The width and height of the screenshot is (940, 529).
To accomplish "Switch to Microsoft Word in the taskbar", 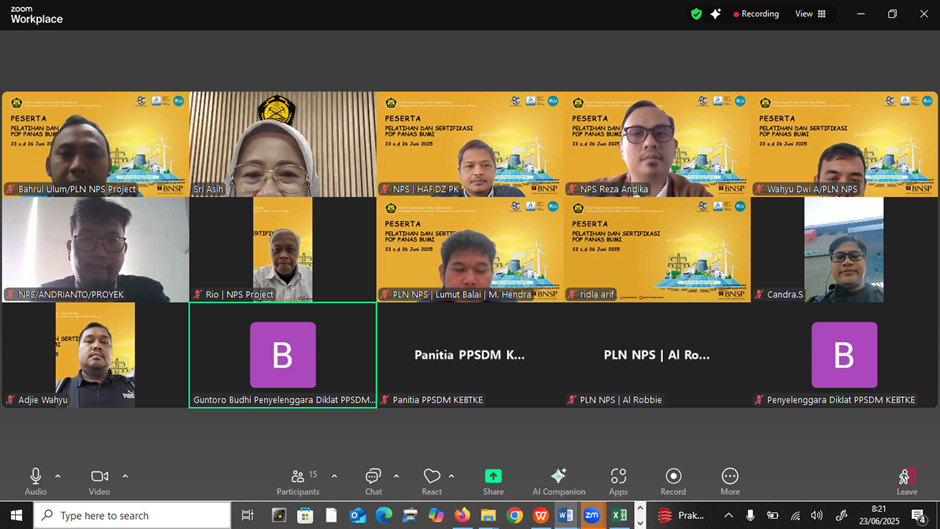I will (x=565, y=515).
